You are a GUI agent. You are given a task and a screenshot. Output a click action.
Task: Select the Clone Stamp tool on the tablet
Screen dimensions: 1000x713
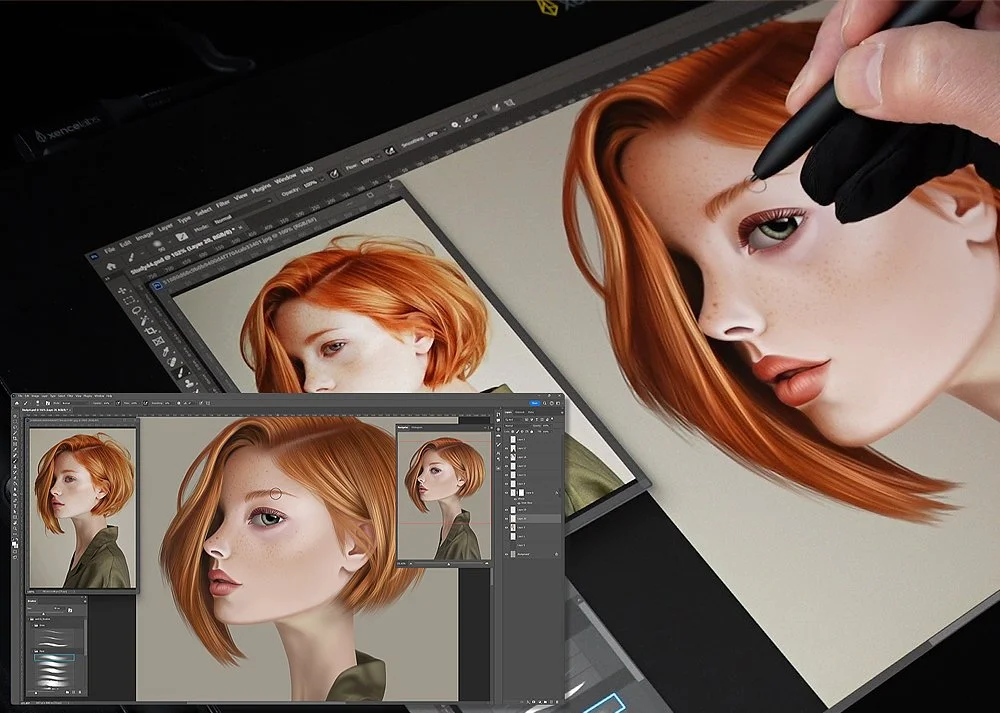point(189,383)
